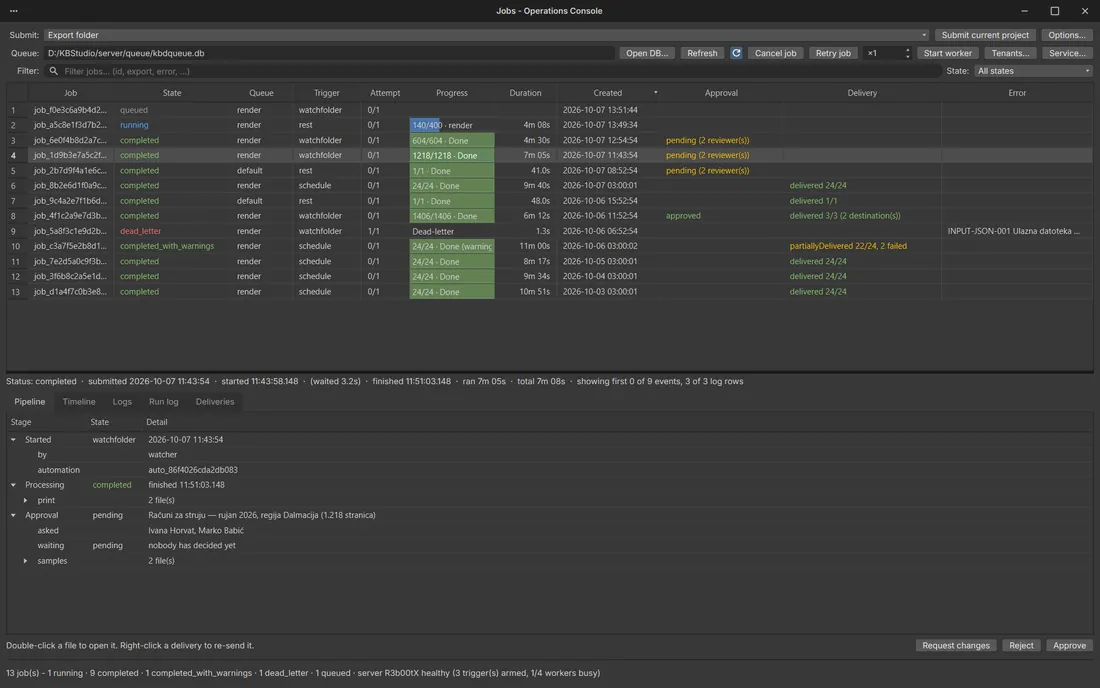Cancel the selected job
1100x688 pixels.
(775, 53)
